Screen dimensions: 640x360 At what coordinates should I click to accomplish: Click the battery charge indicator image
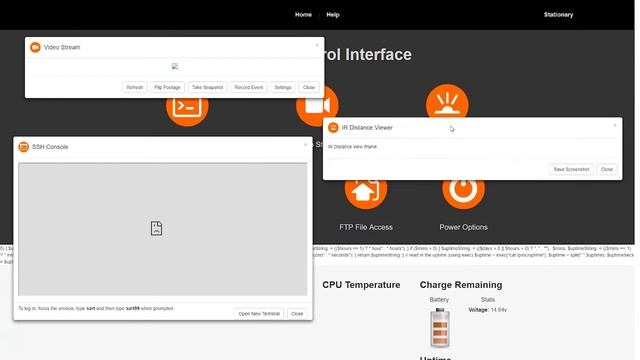440,327
